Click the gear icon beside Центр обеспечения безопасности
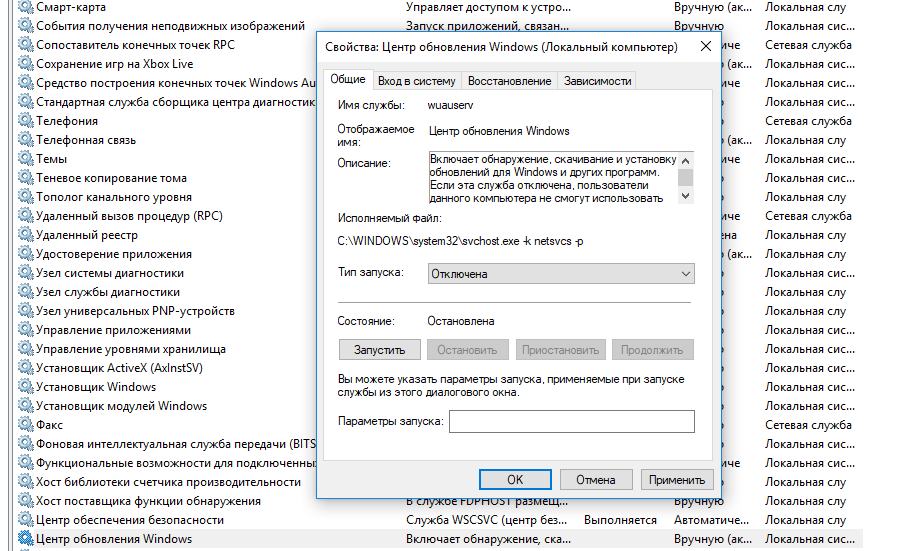Screen dimensions: 898x551 (x=26, y=519)
